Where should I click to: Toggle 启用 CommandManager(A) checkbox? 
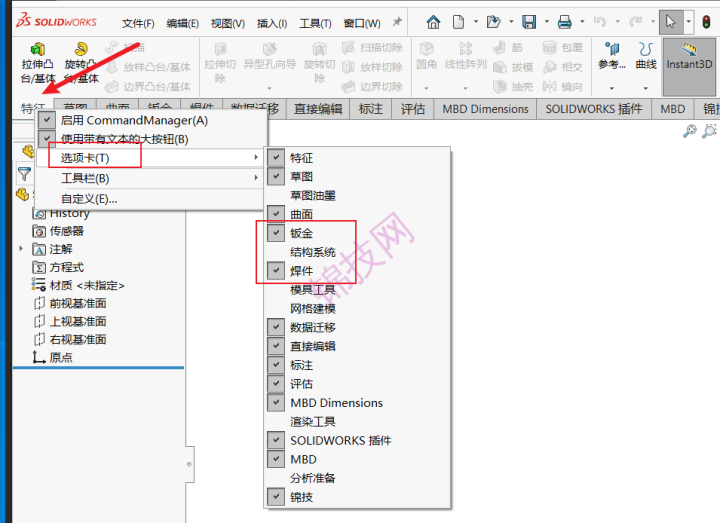coord(47,120)
